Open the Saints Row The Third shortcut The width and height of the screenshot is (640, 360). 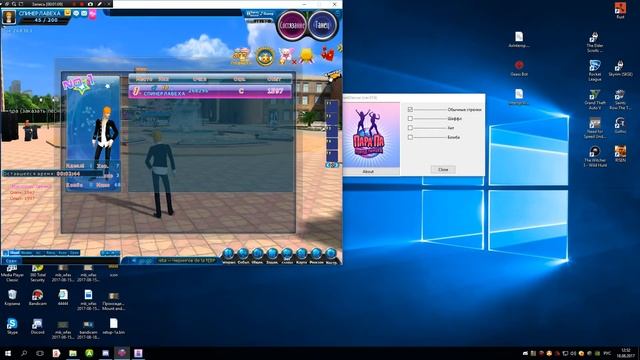pyautogui.click(x=620, y=100)
